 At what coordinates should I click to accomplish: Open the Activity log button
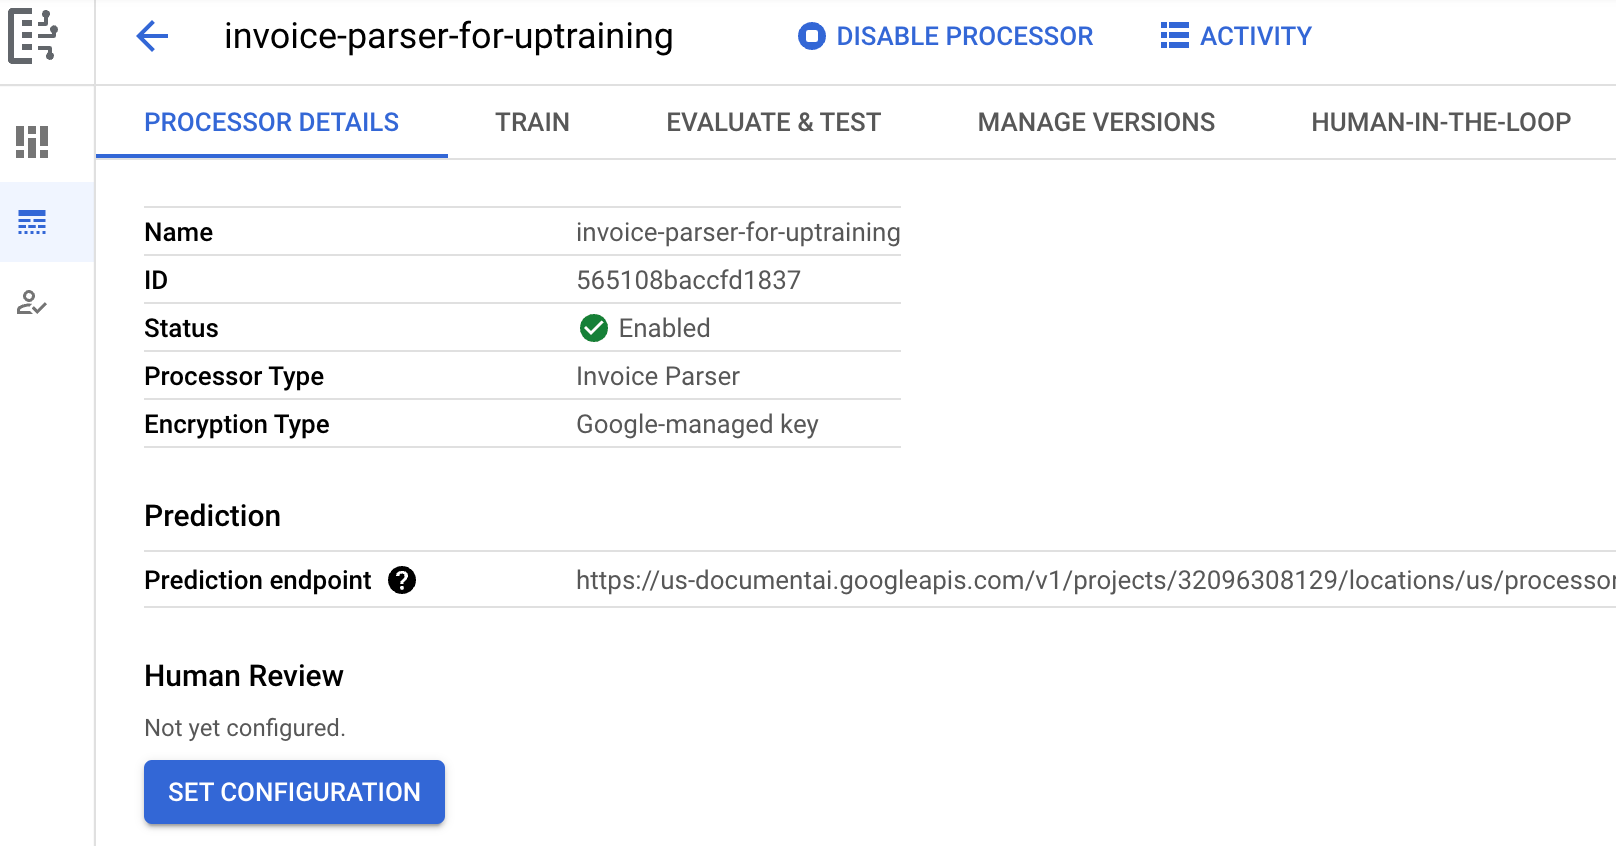(1236, 37)
